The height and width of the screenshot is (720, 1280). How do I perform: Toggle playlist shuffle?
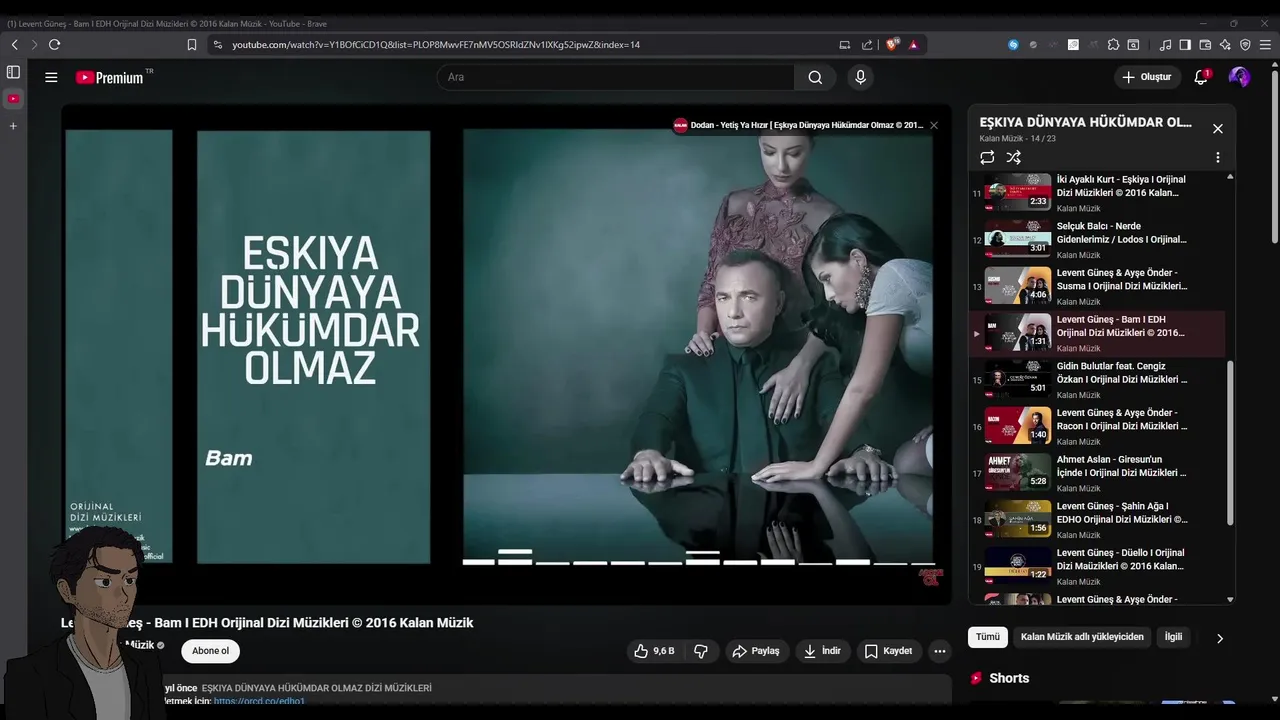(1013, 157)
